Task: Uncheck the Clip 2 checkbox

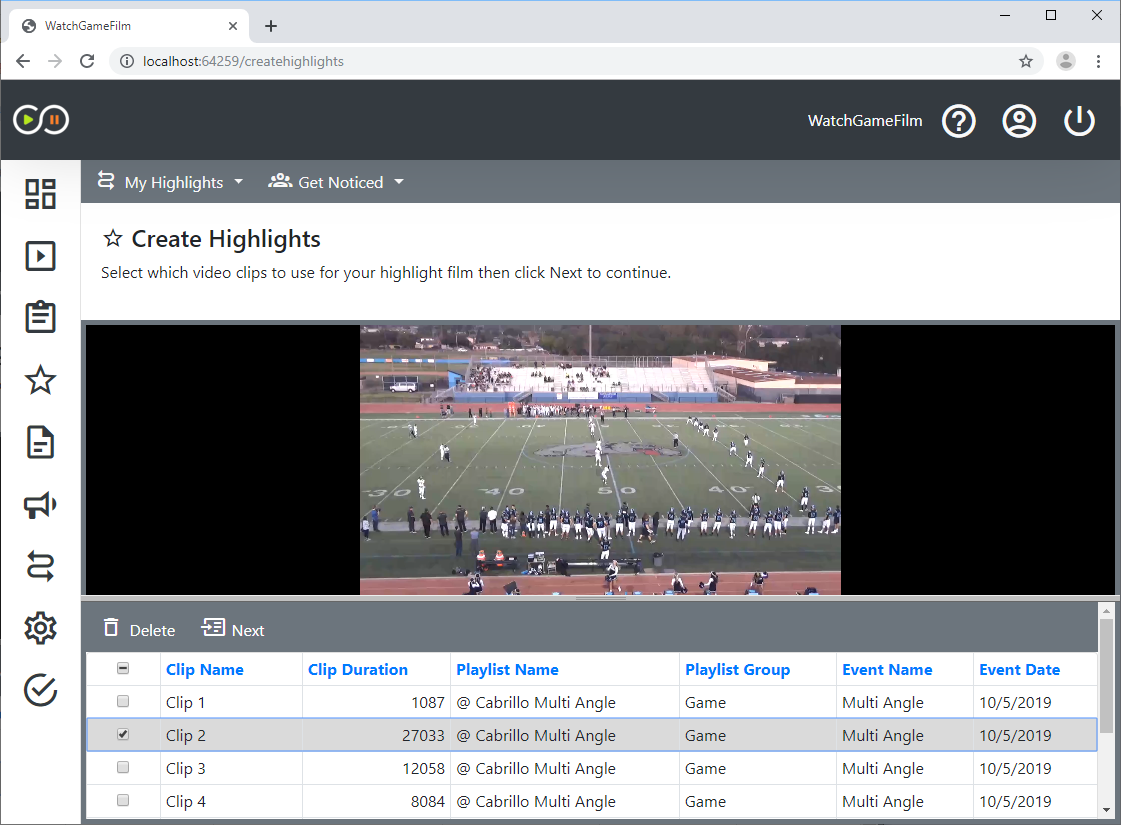Action: coord(122,734)
